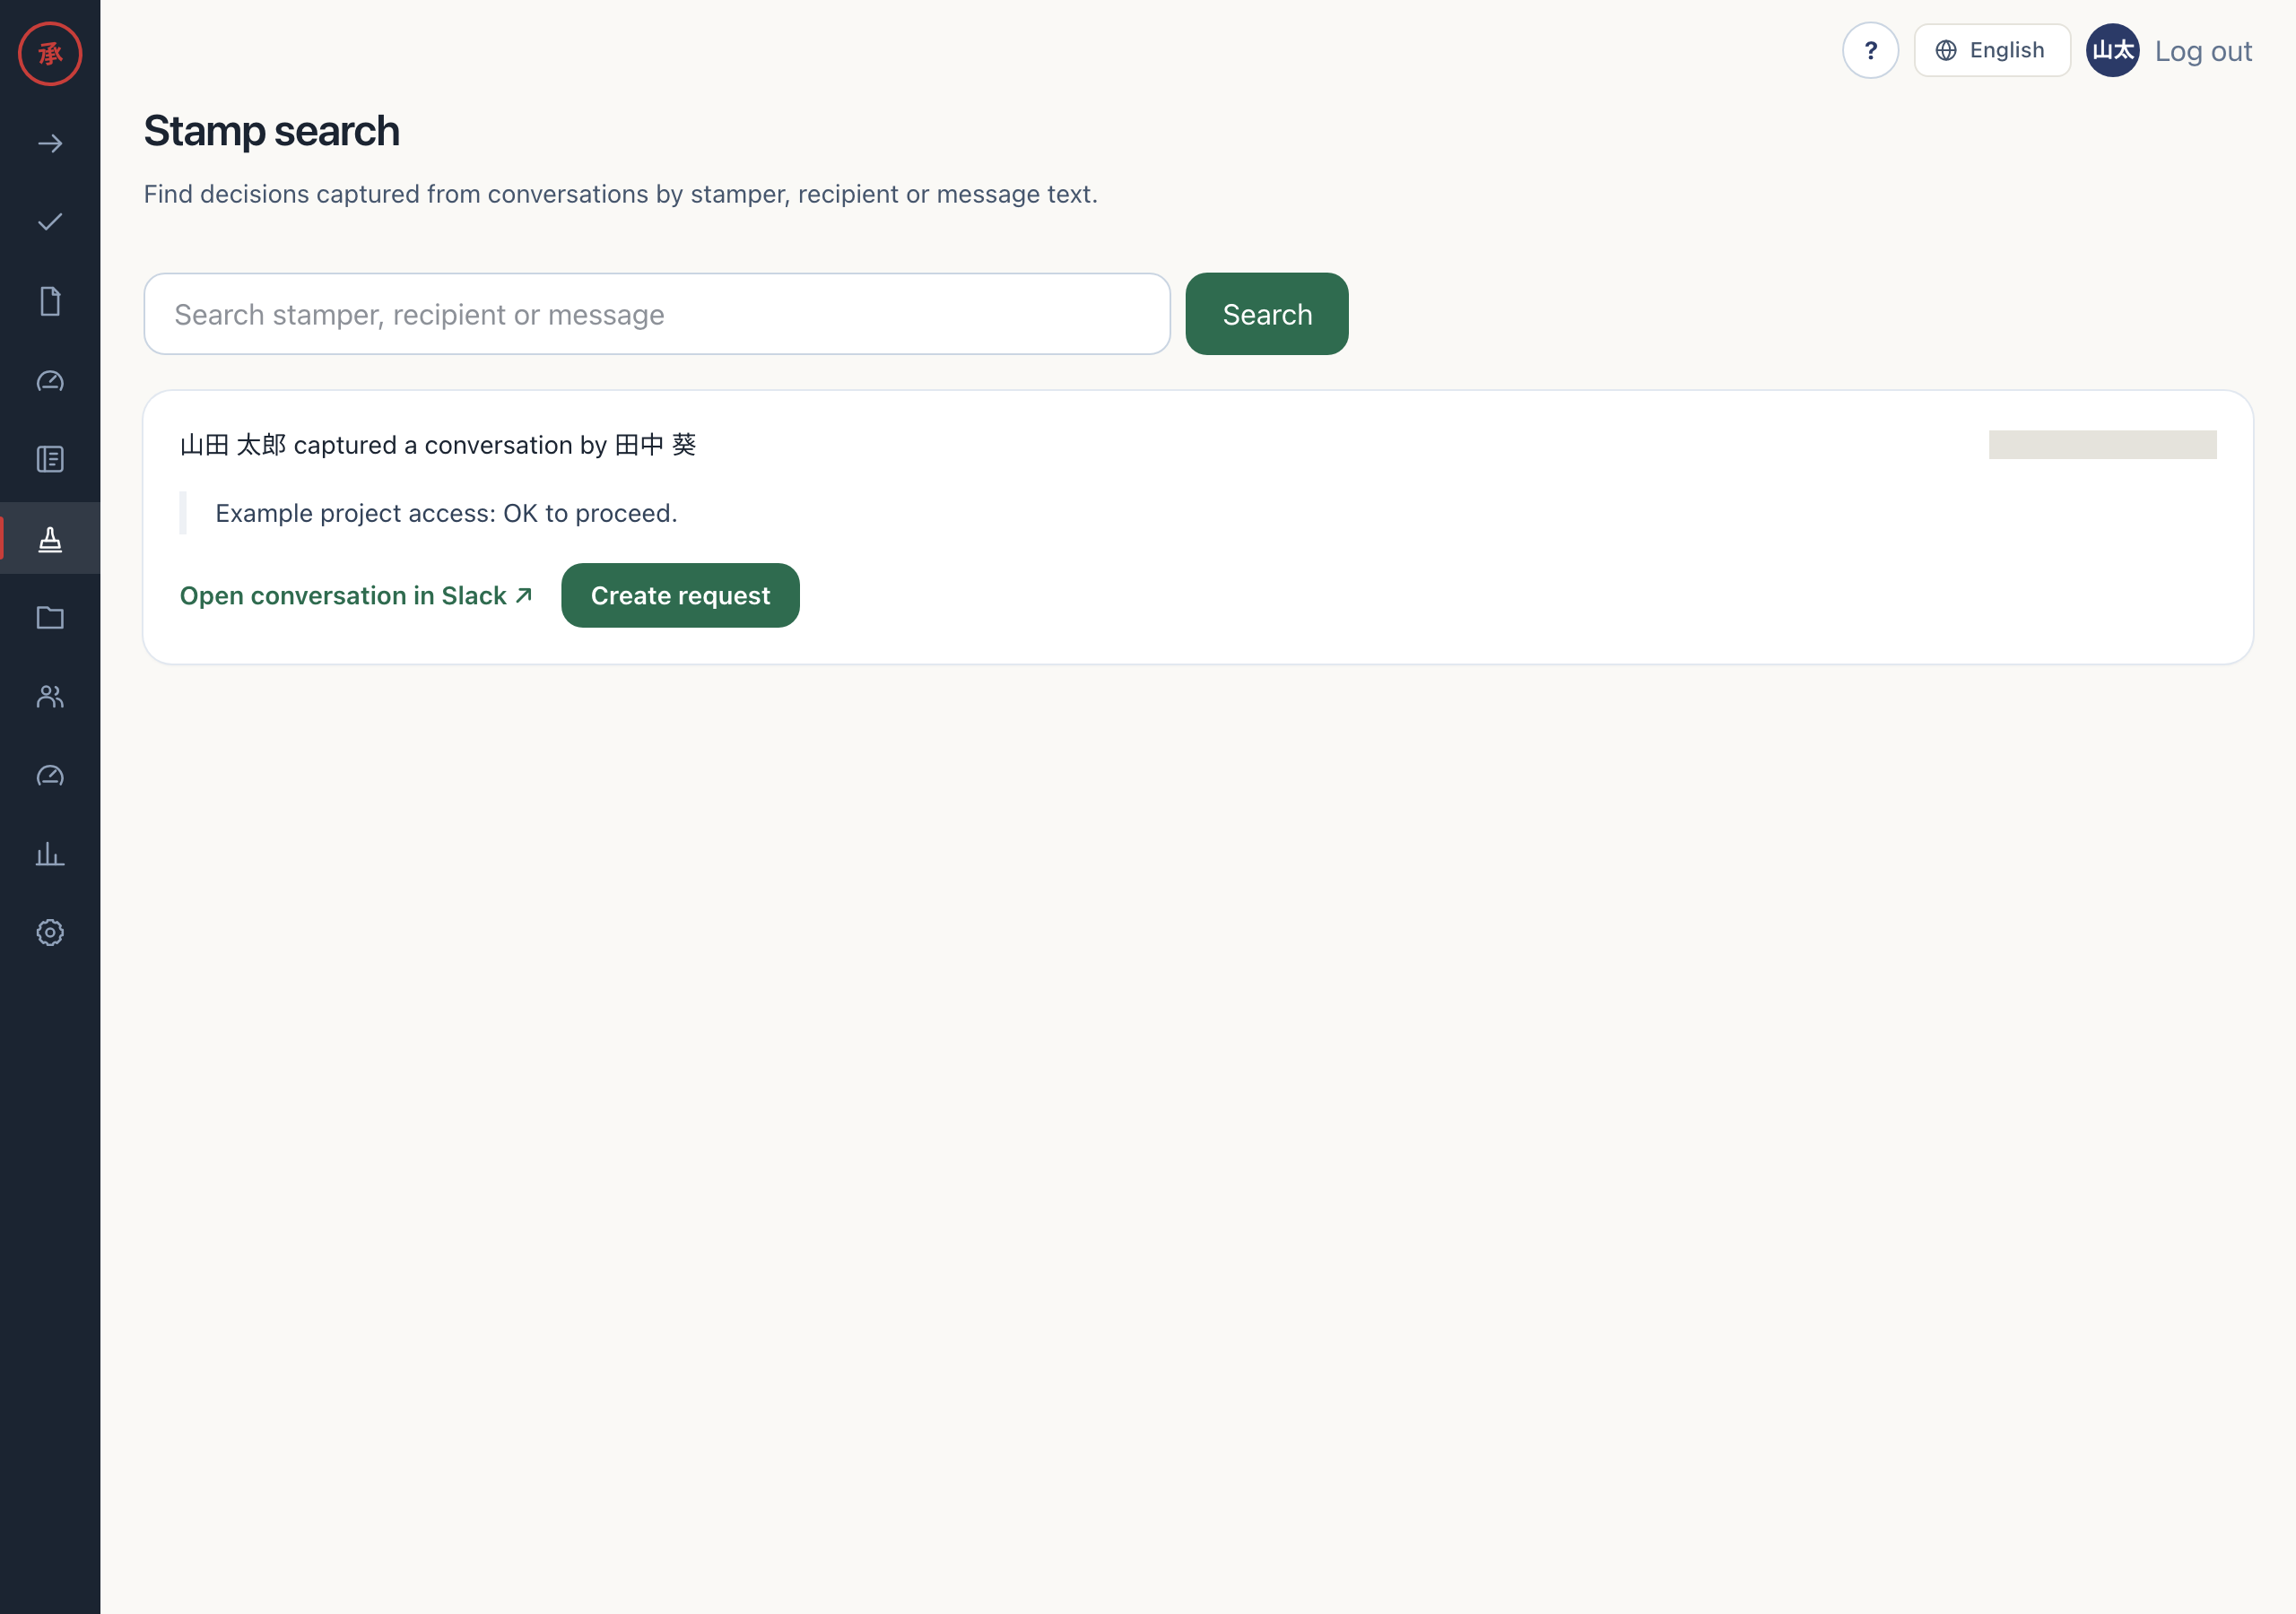Open the settings gear icon in sidebar

pos(50,933)
